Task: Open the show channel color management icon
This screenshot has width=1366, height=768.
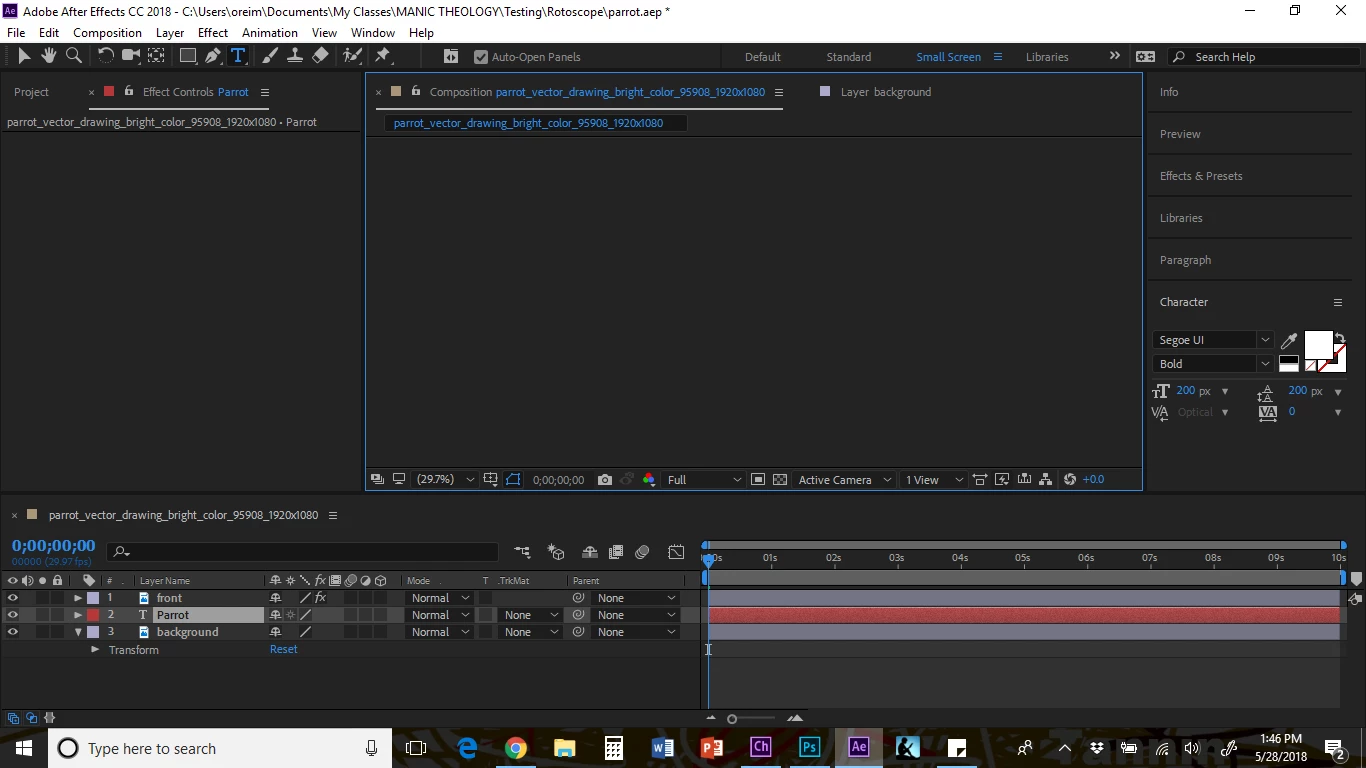Action: click(649, 480)
